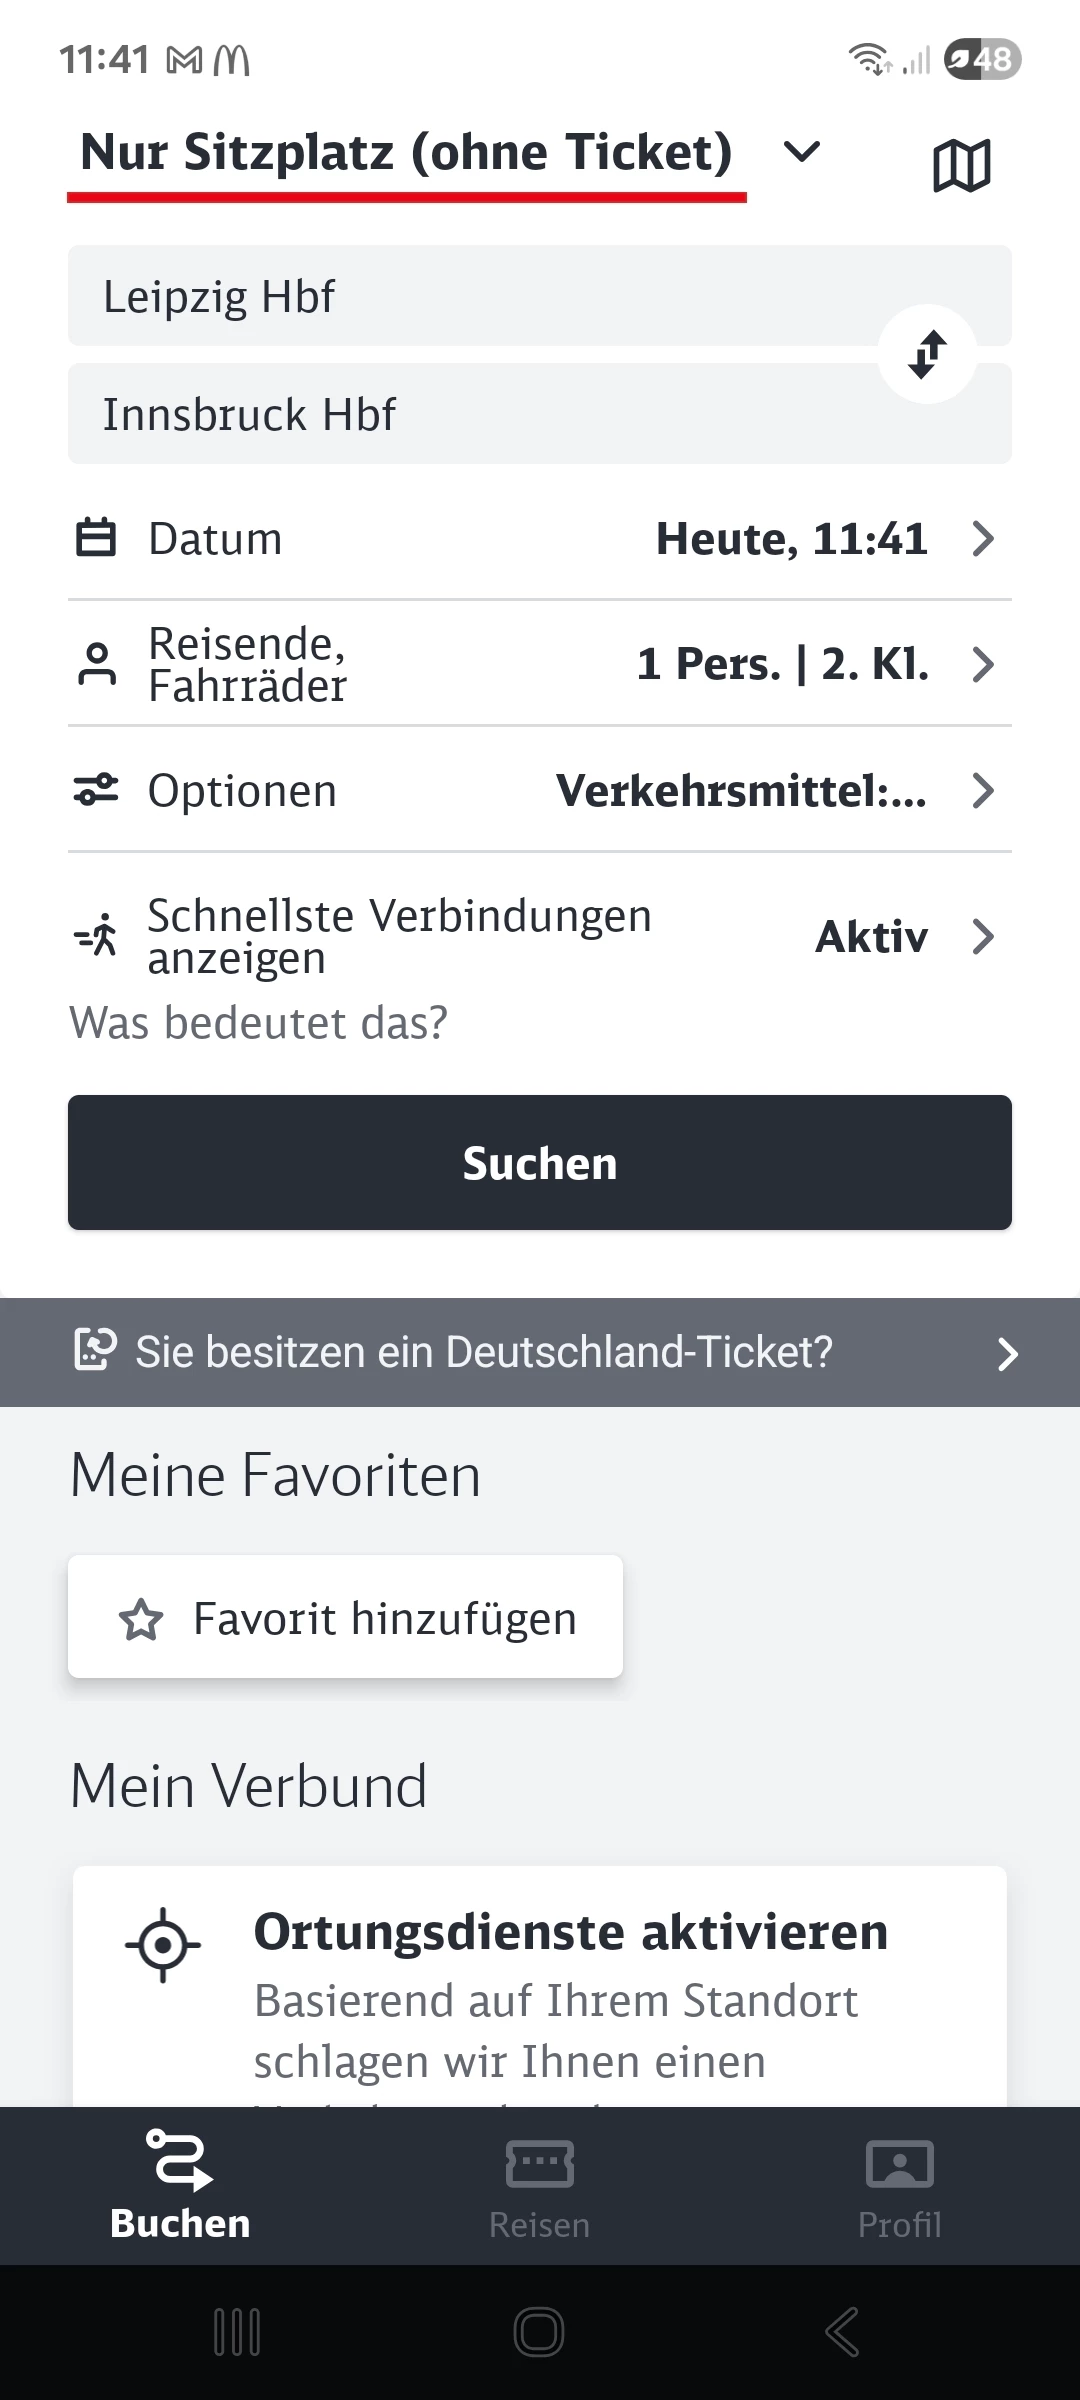Open the 'Was bedeutet das?' link
This screenshot has height=2400, width=1080.
point(259,1023)
